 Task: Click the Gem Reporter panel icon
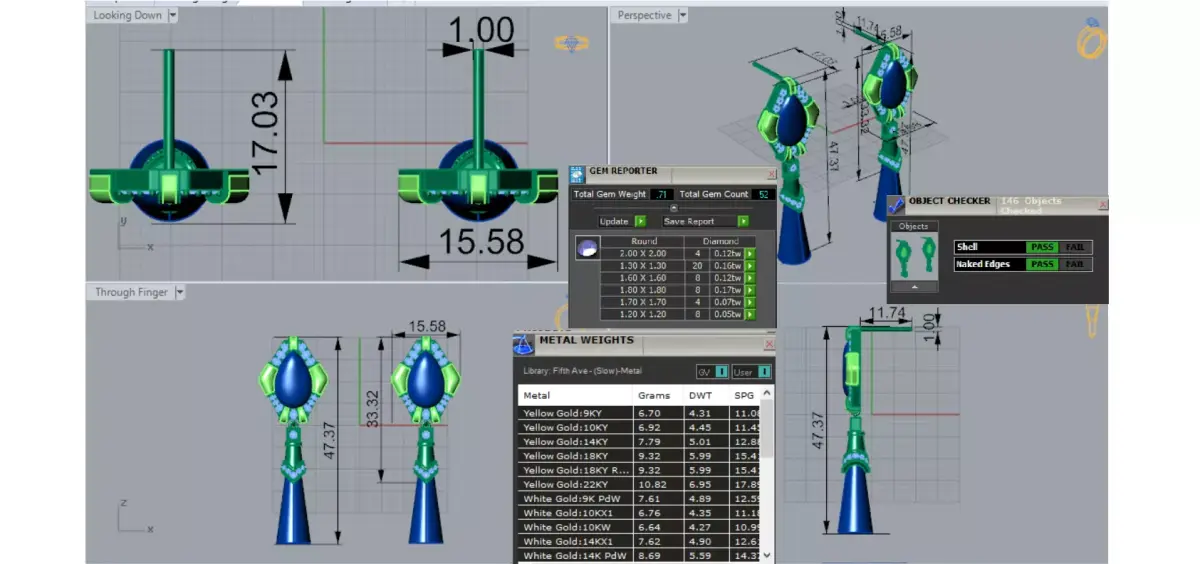click(x=577, y=173)
